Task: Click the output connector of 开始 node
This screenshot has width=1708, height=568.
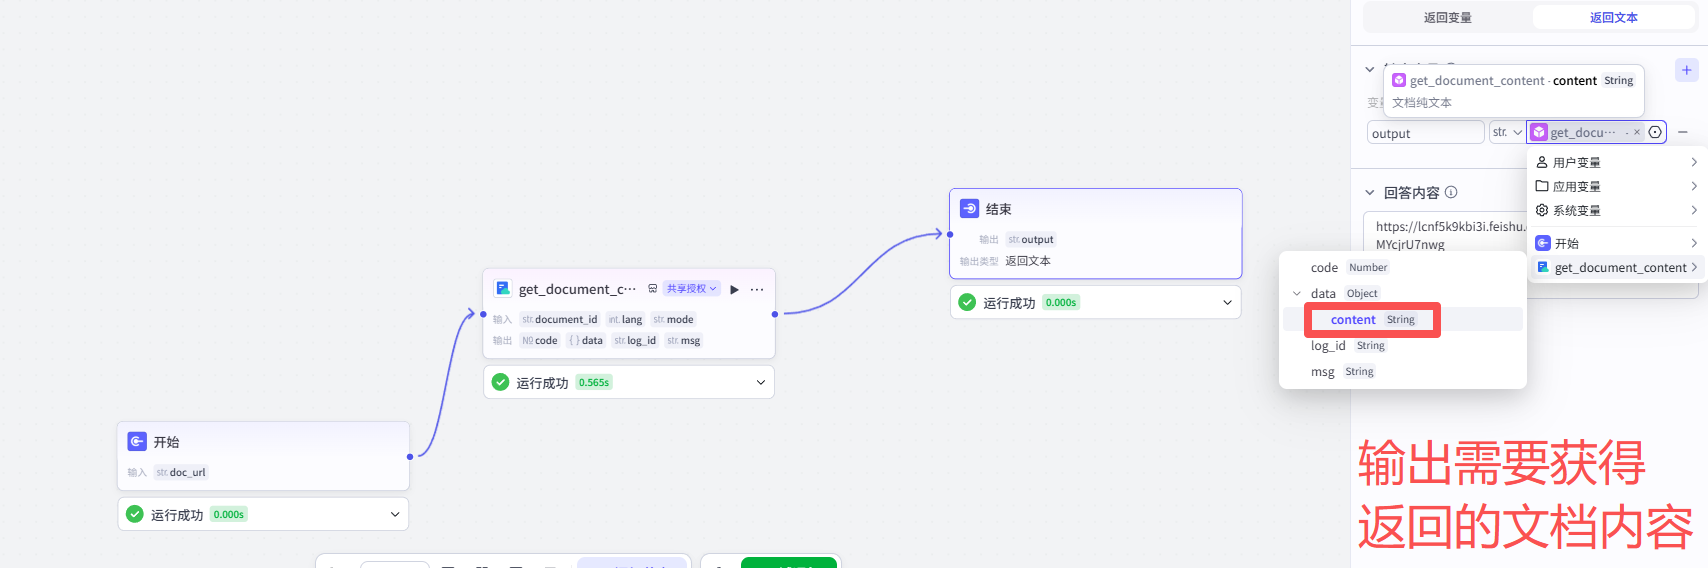Action: pos(410,457)
